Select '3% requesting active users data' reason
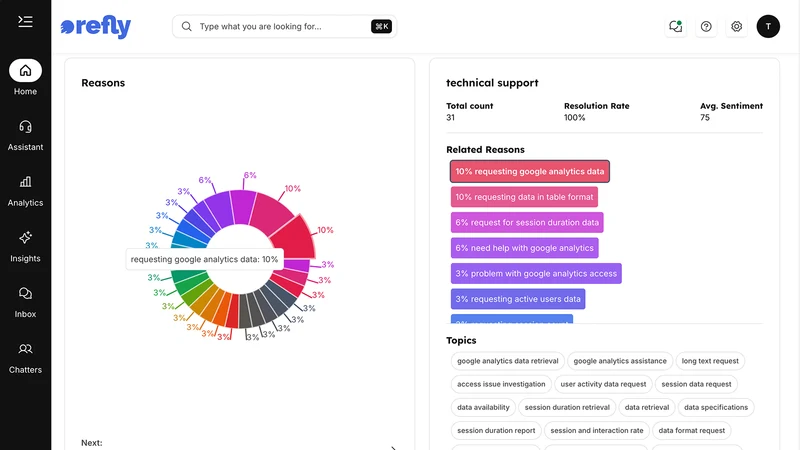The height and width of the screenshot is (450, 800). [x=518, y=299]
